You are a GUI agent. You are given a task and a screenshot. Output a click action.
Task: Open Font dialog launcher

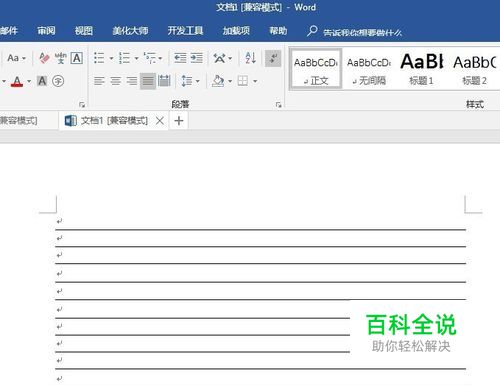click(82, 105)
